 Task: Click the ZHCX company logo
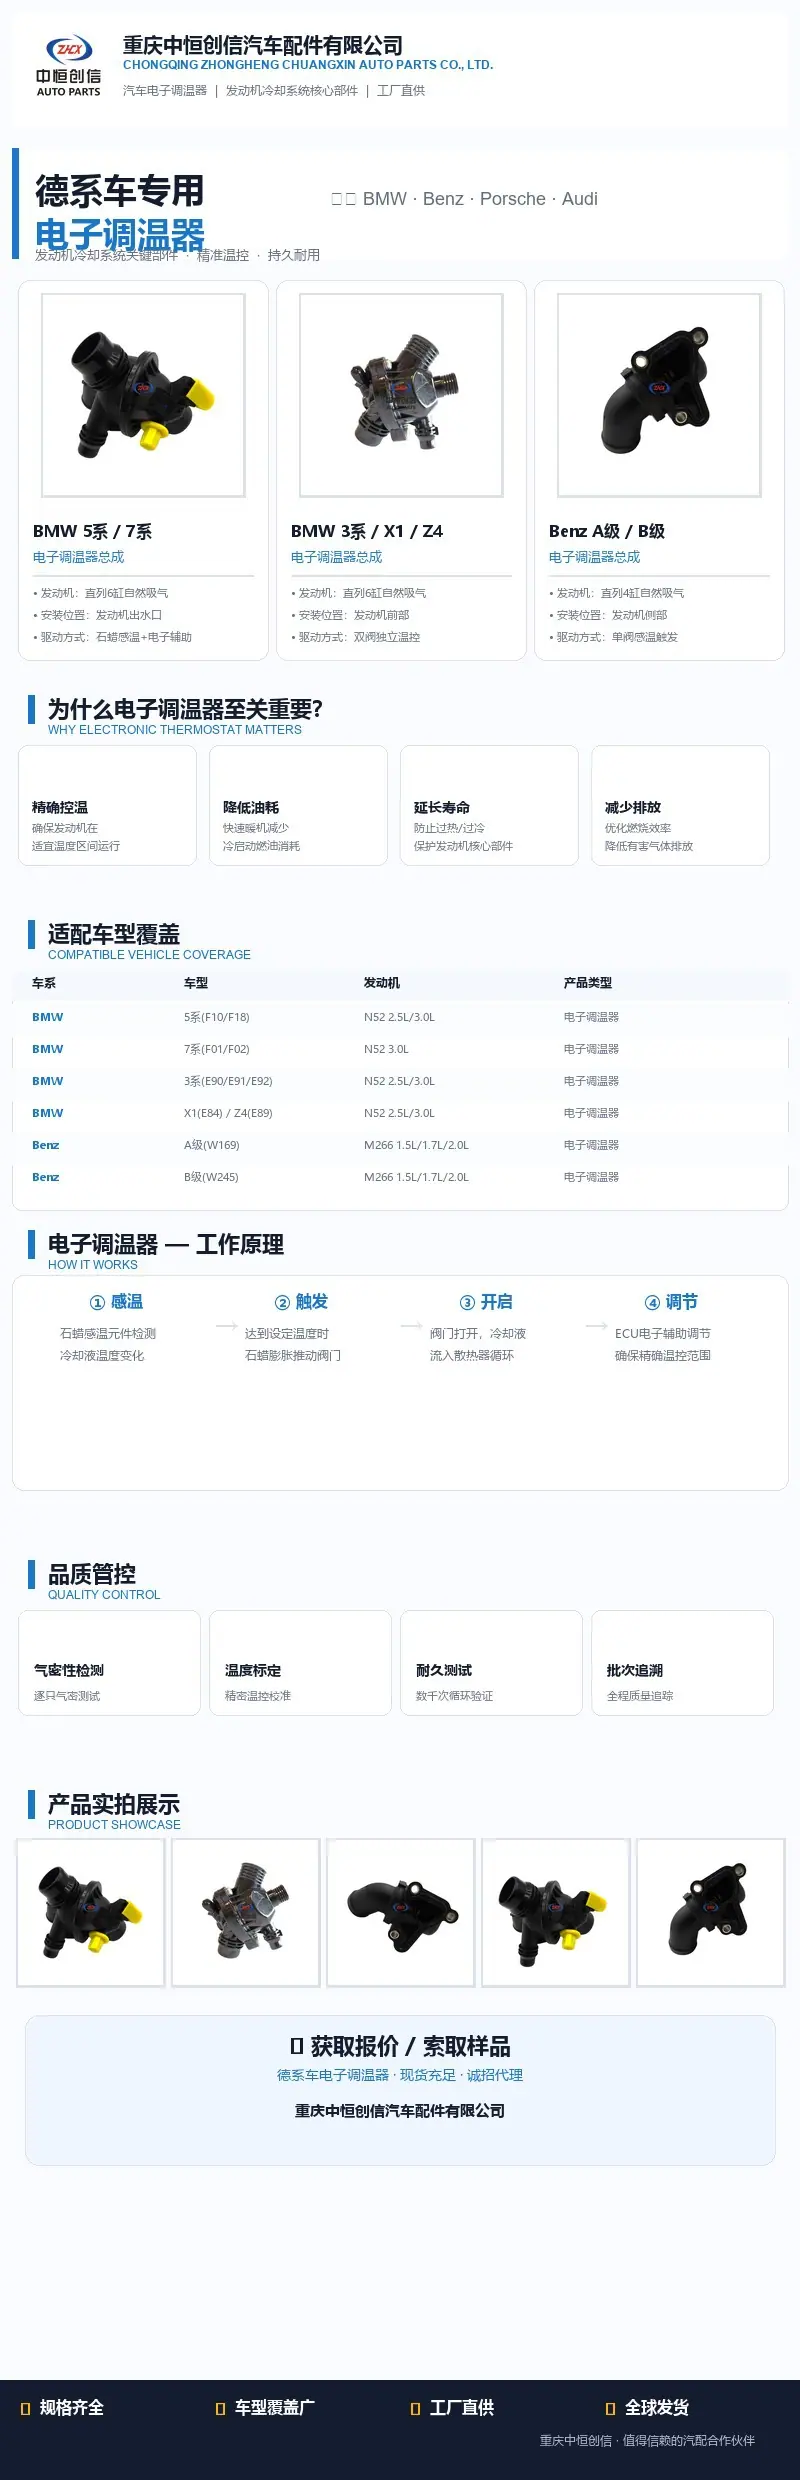click(69, 67)
